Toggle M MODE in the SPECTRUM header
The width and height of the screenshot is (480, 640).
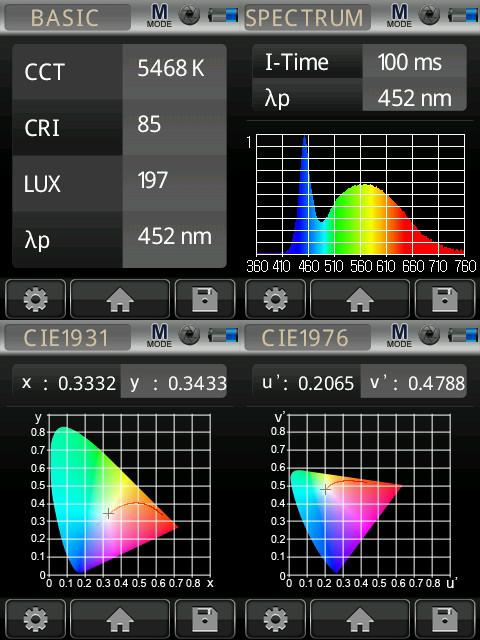coord(399,16)
